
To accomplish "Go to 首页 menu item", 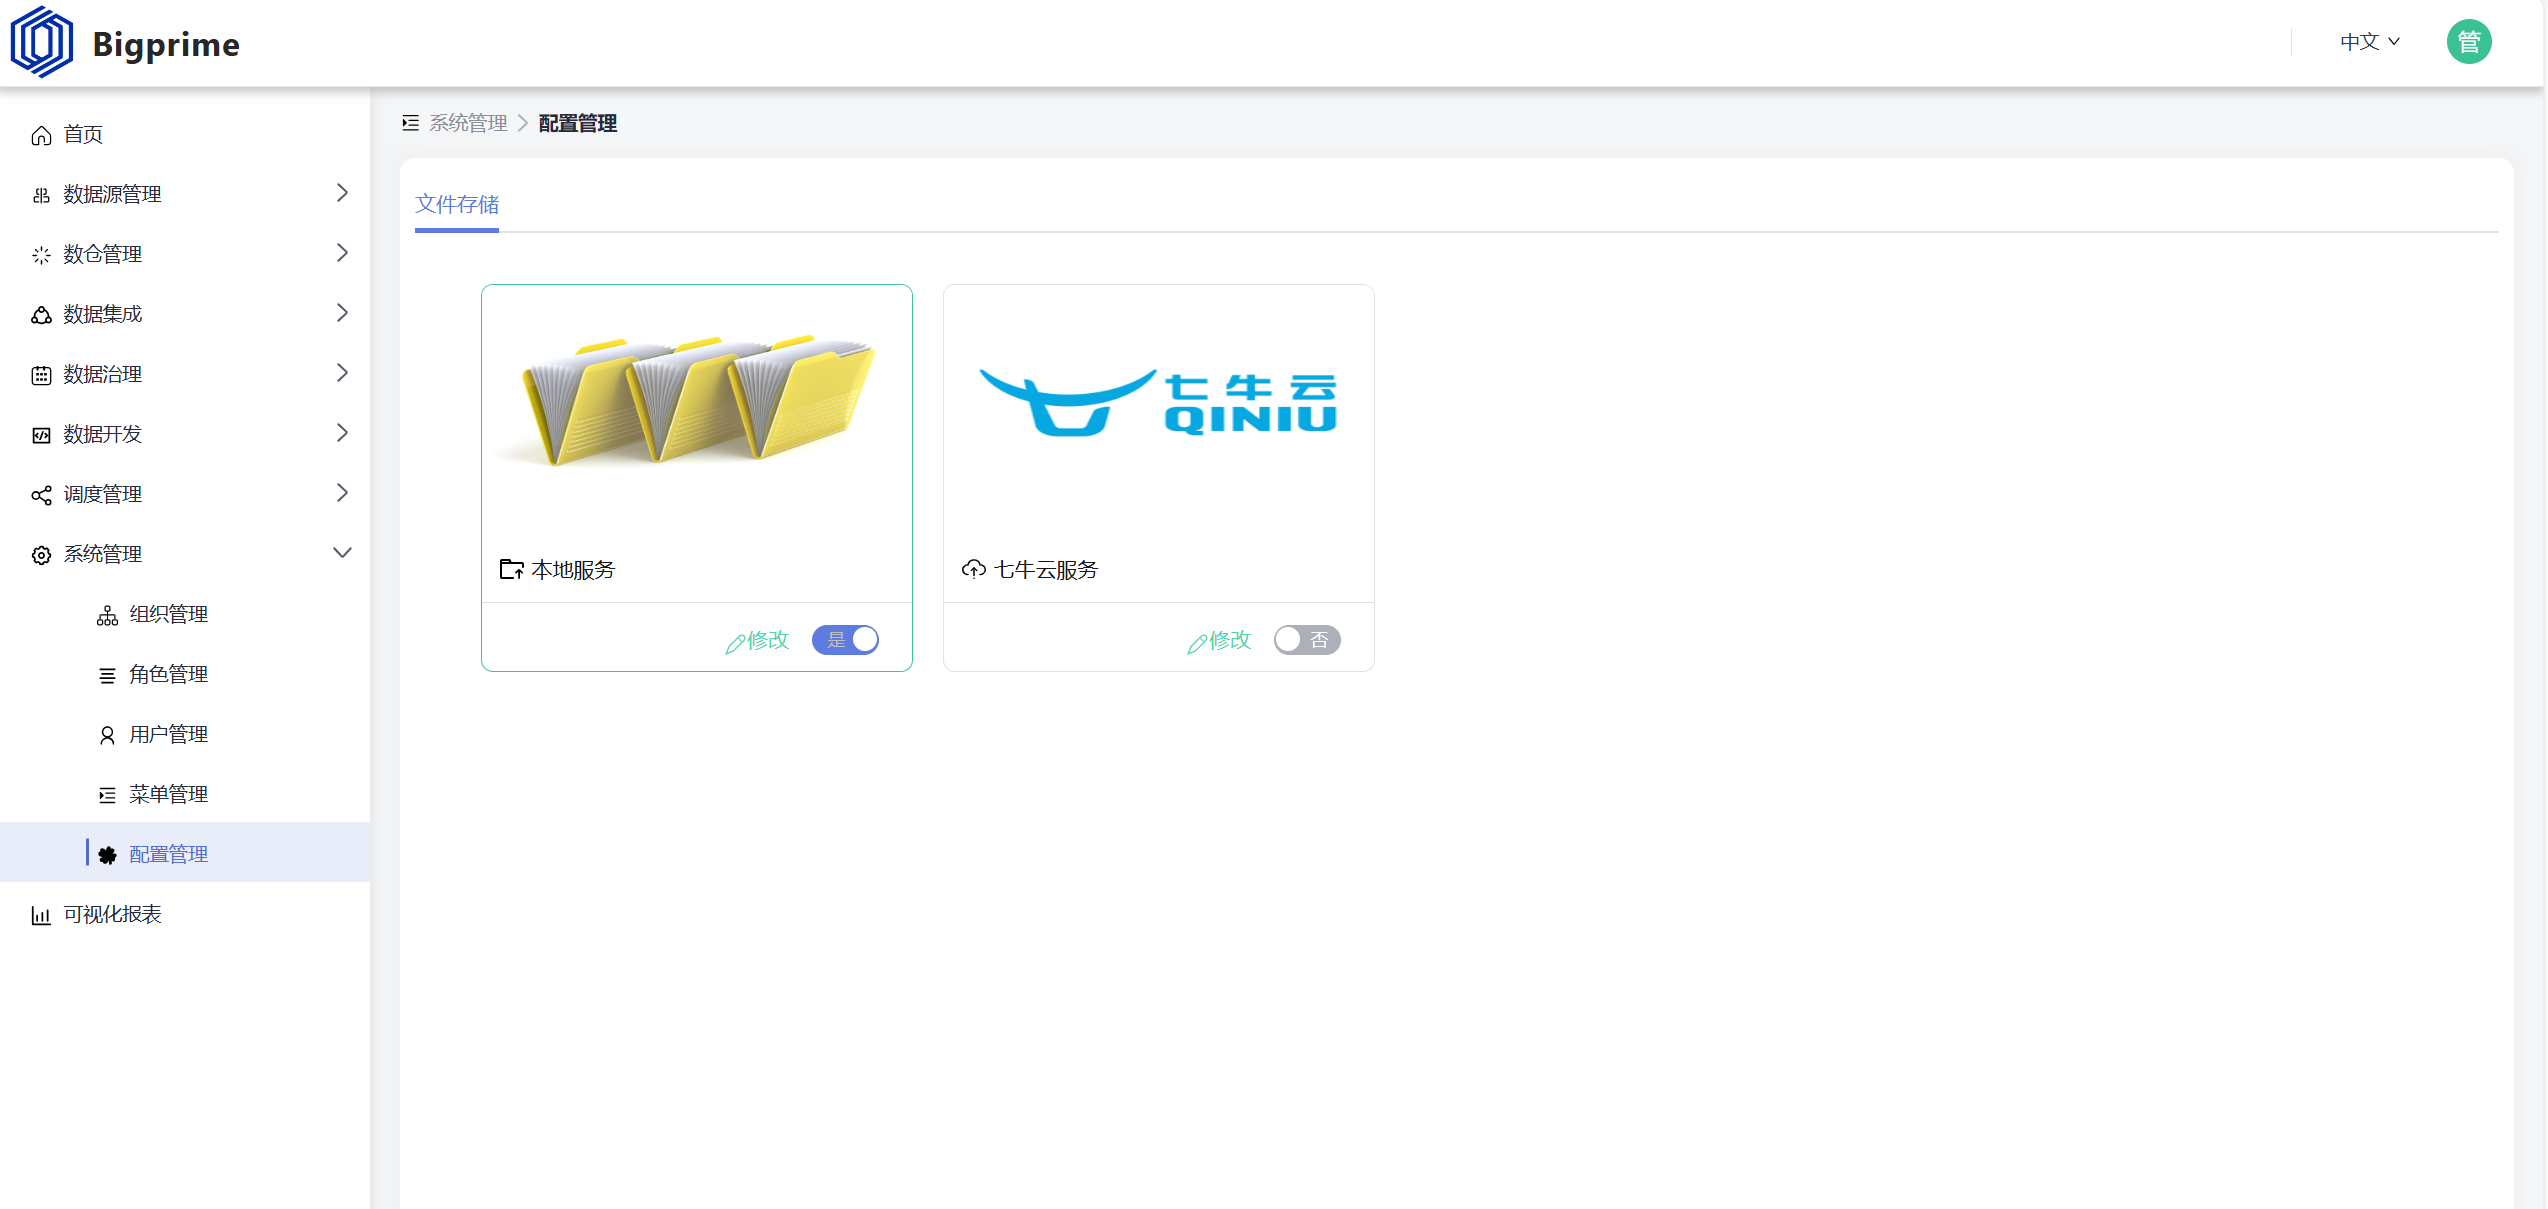I will (185, 134).
